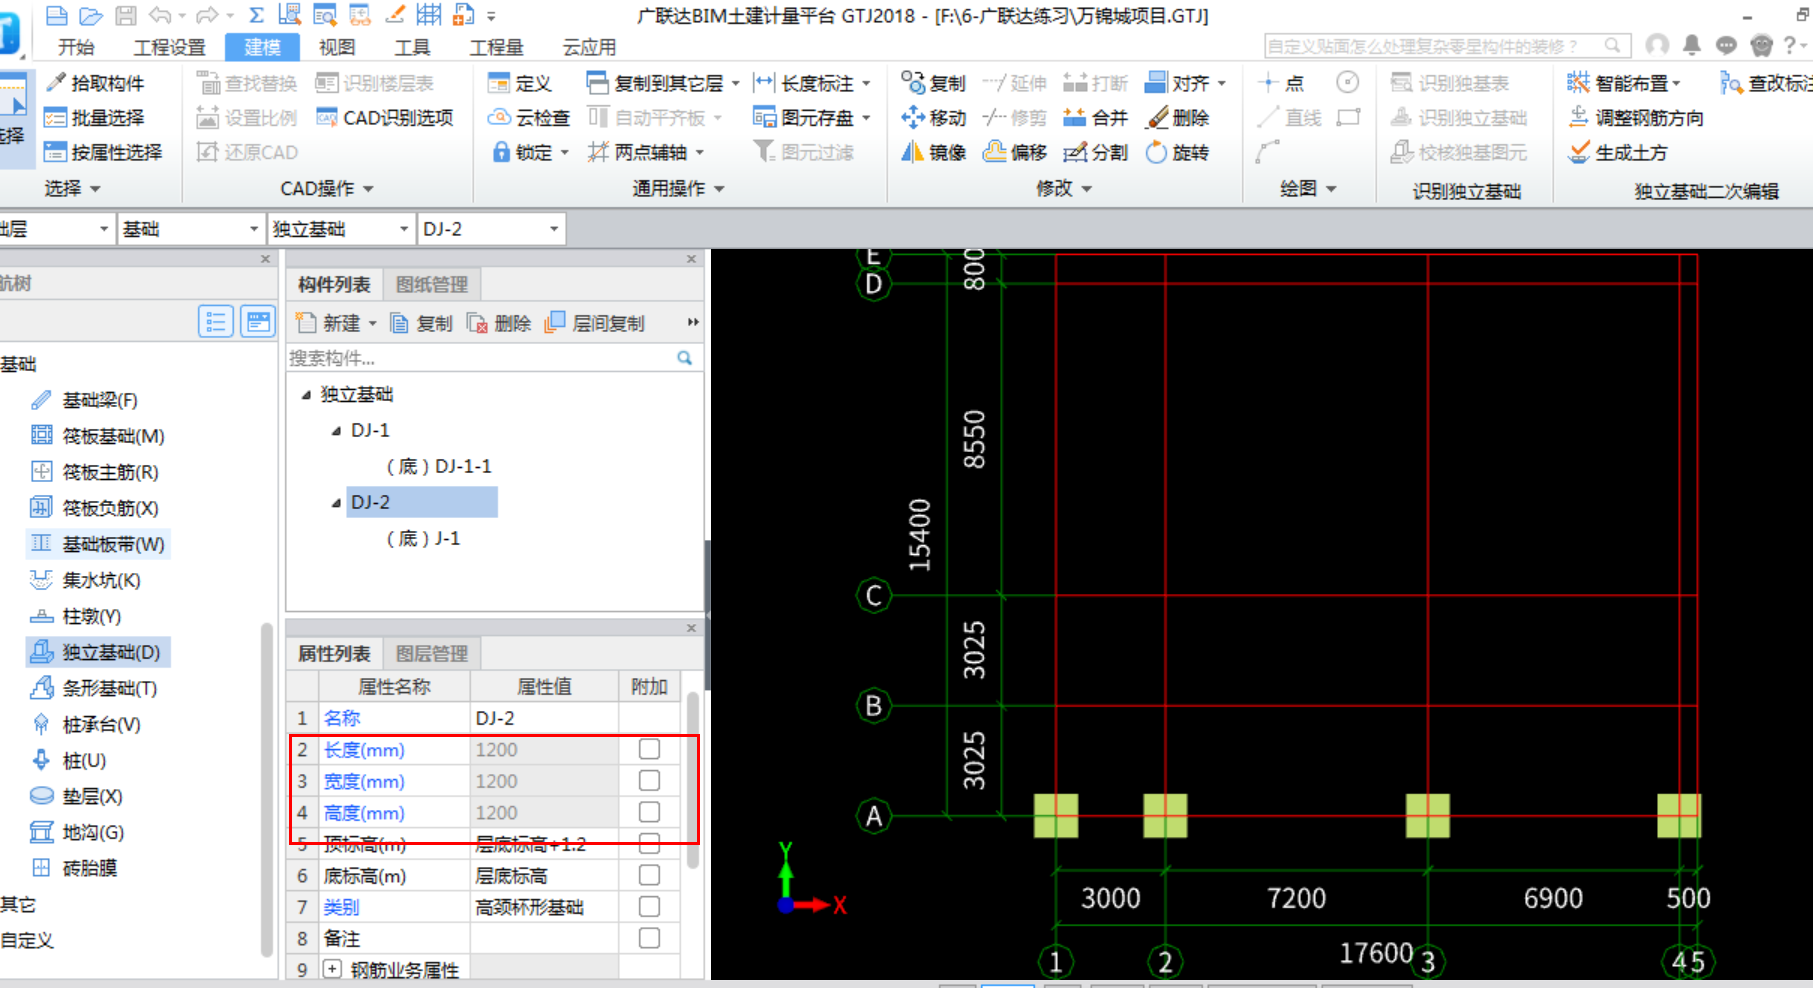Screen dimensions: 1813x988
Task: Select the 批量选择 batch select tool
Action: 96,118
